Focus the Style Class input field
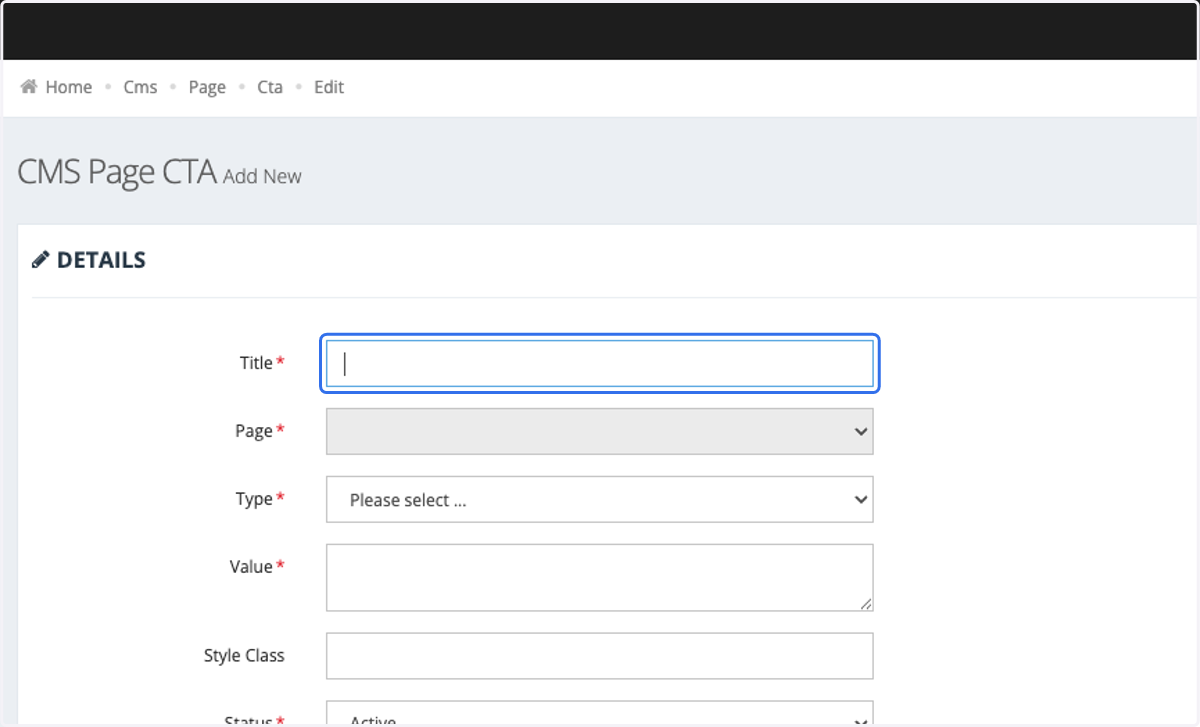The height and width of the screenshot is (727, 1200). 600,656
